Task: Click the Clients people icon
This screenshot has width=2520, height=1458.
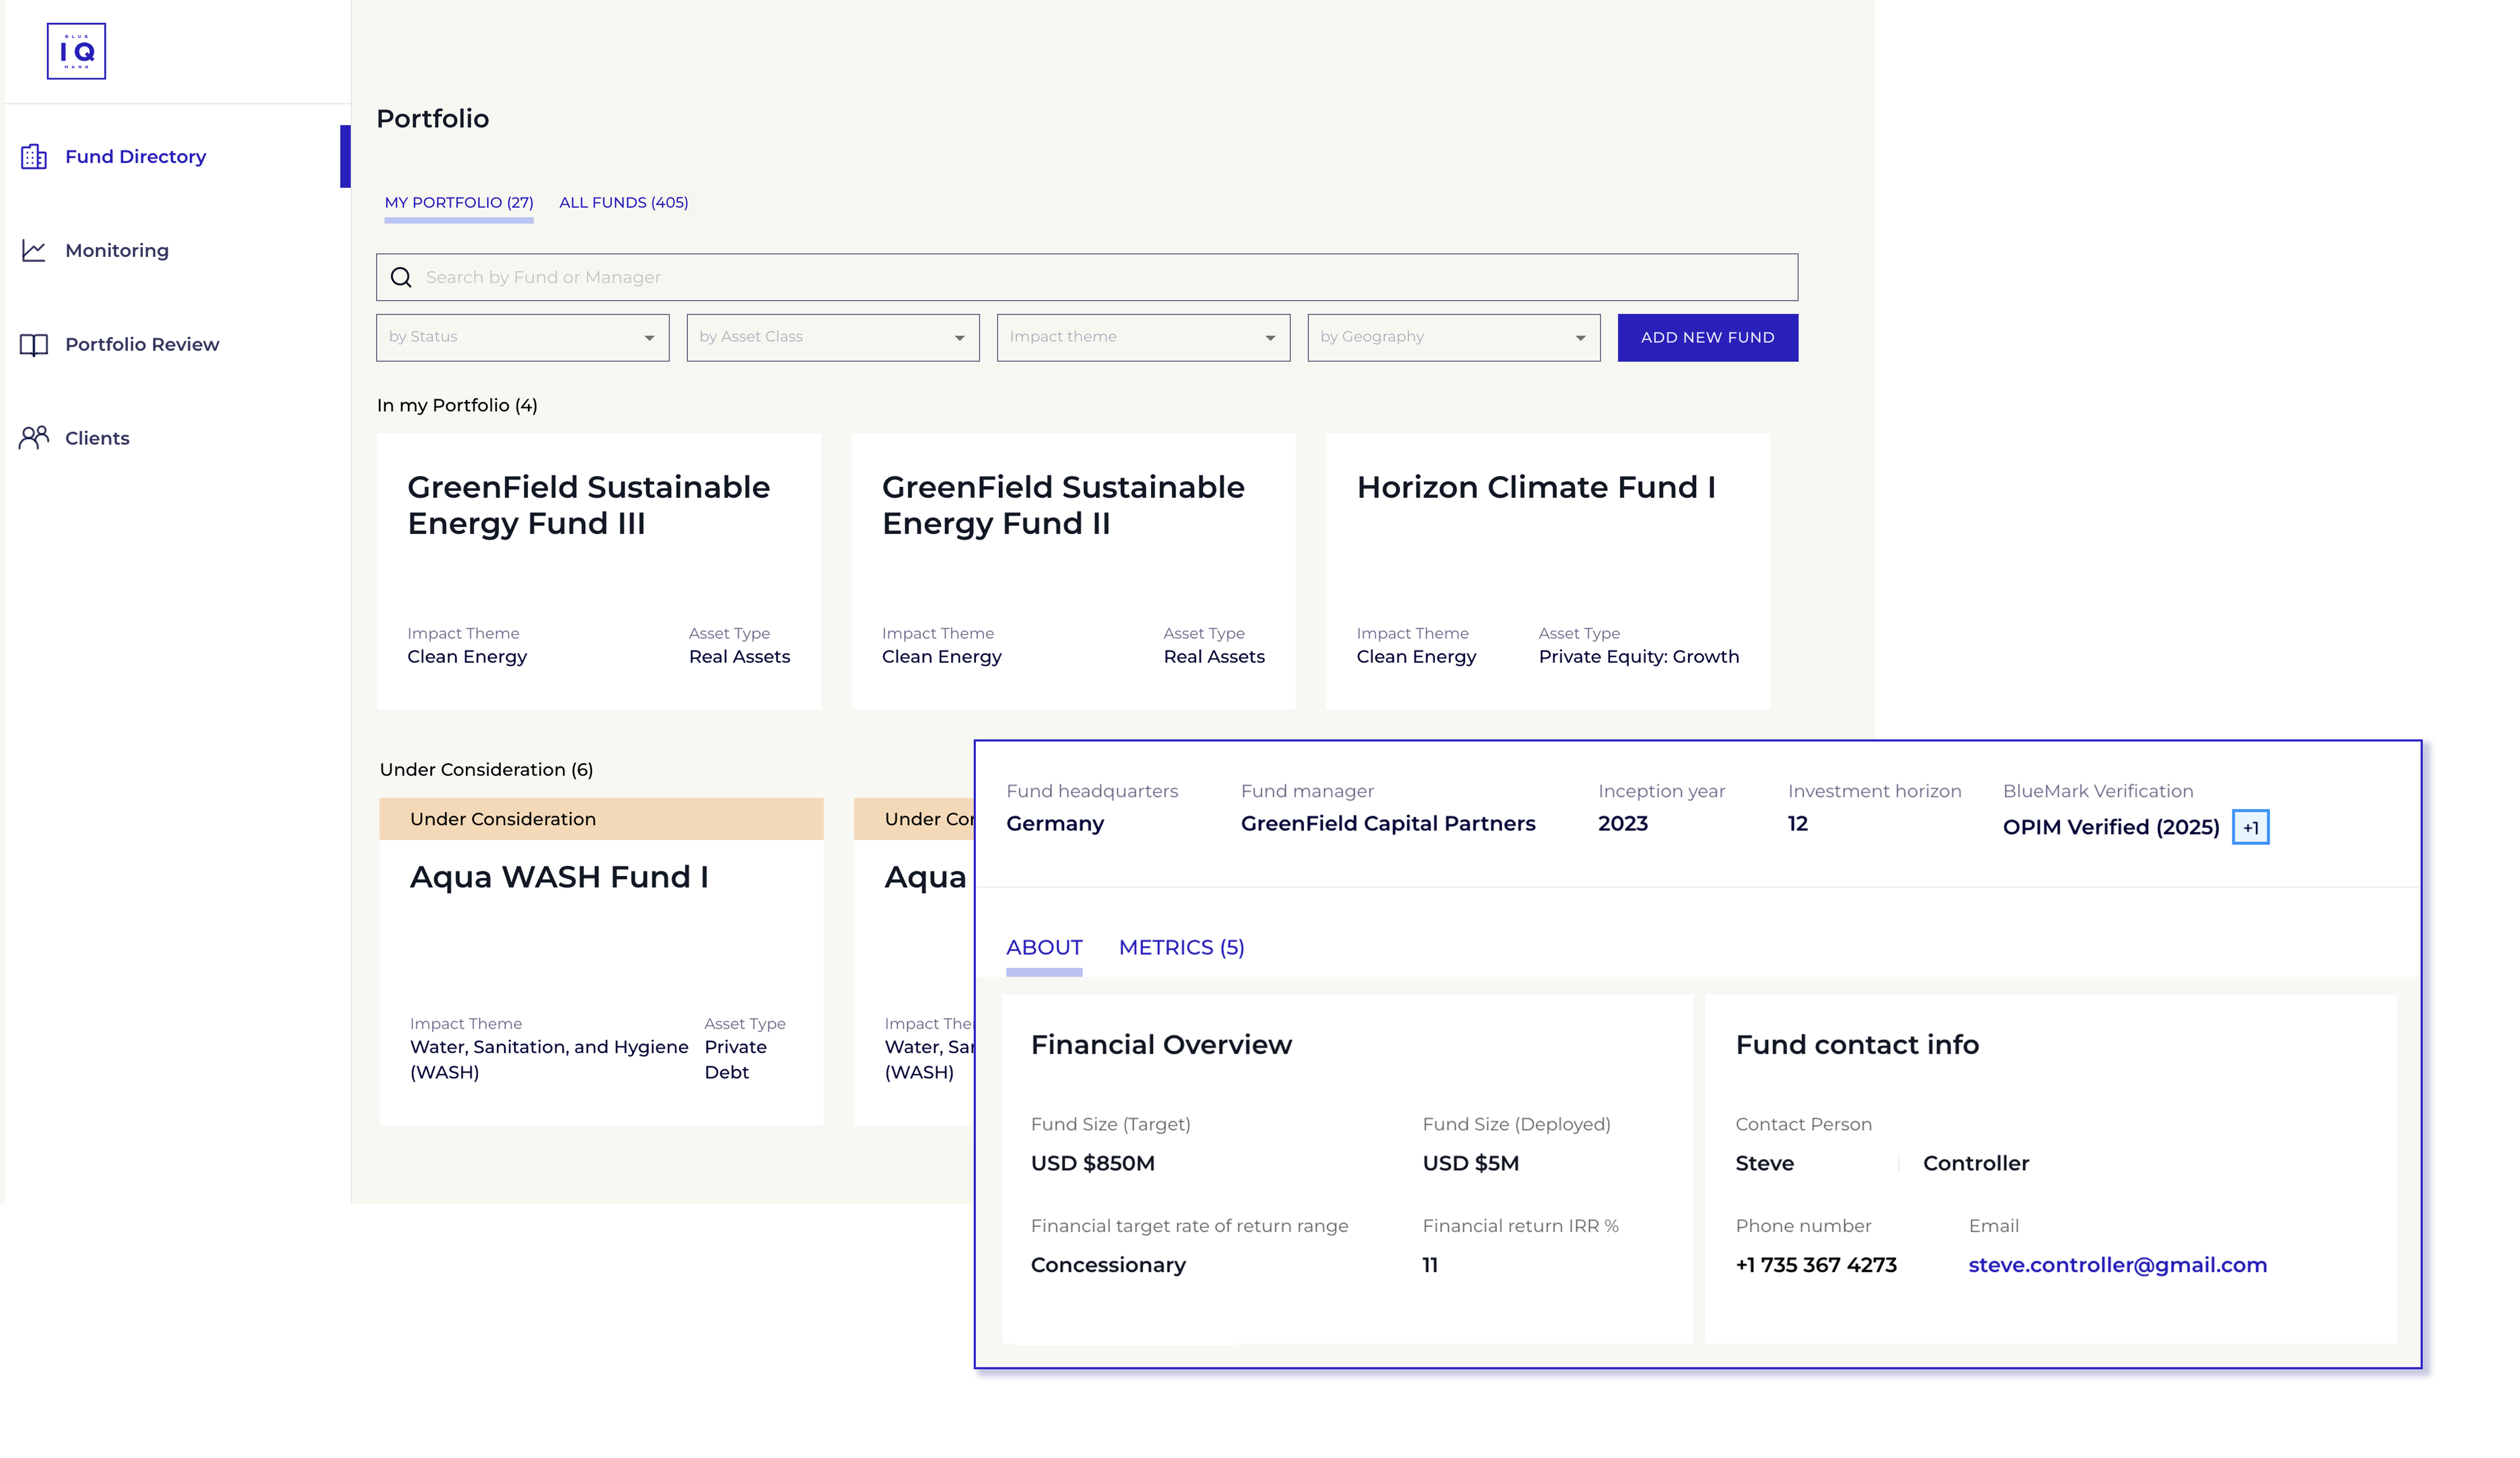Action: (34, 438)
